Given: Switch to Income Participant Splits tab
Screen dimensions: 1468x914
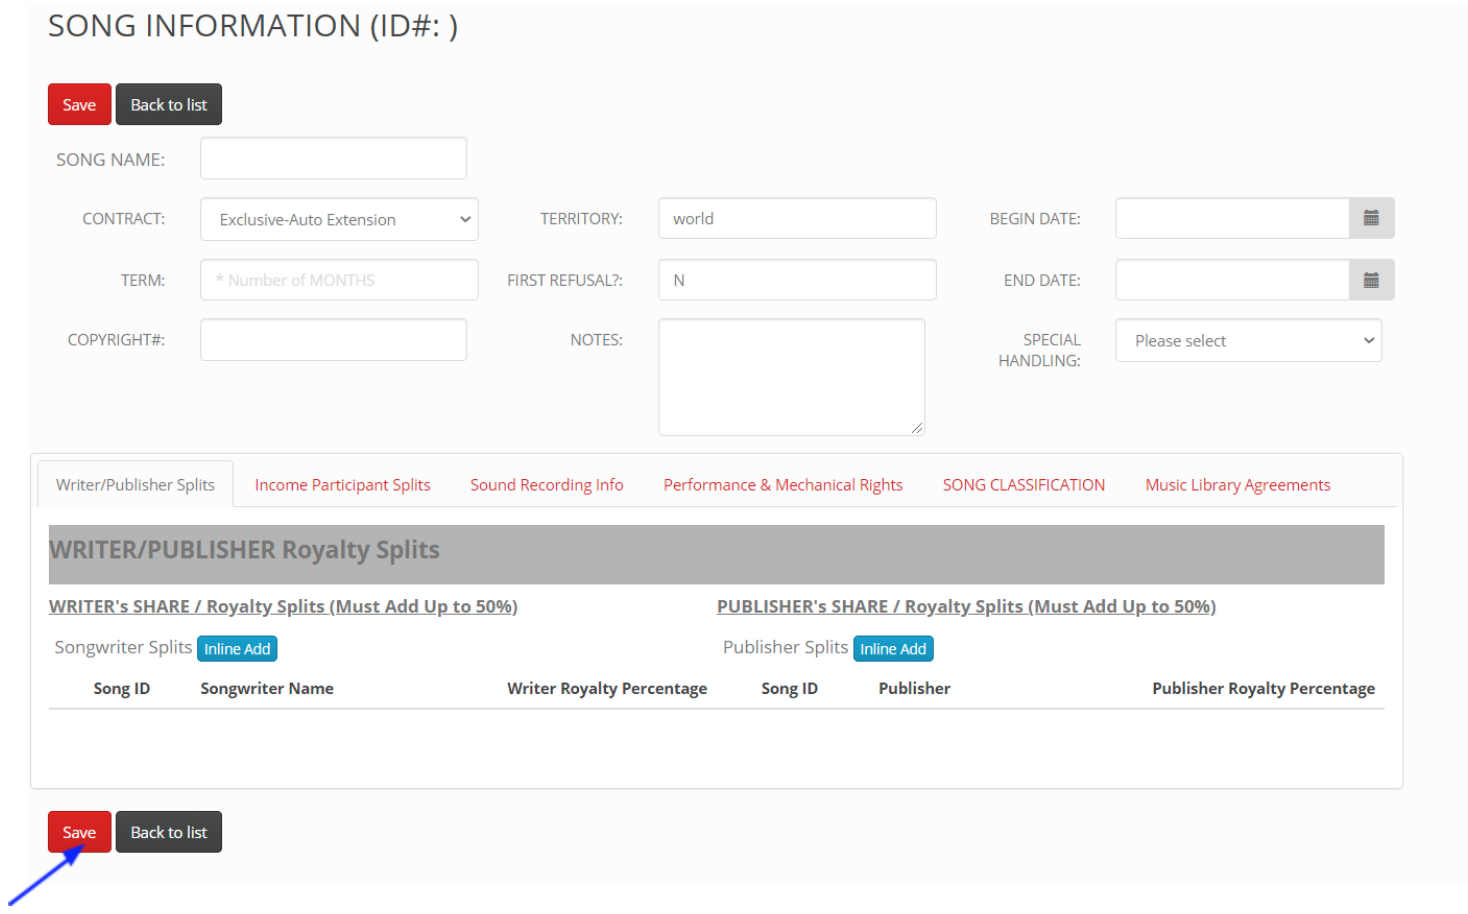Looking at the screenshot, I should point(342,485).
